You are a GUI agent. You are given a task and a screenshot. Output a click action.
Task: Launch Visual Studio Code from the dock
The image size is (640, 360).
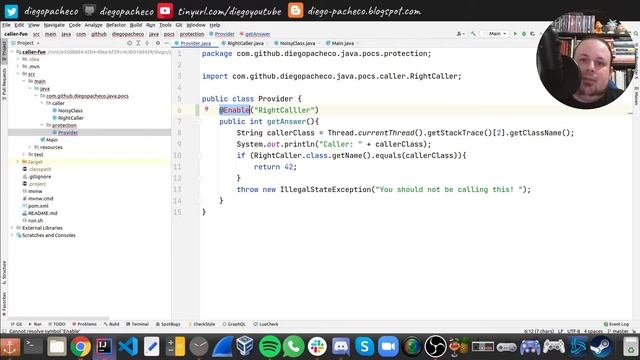128,347
